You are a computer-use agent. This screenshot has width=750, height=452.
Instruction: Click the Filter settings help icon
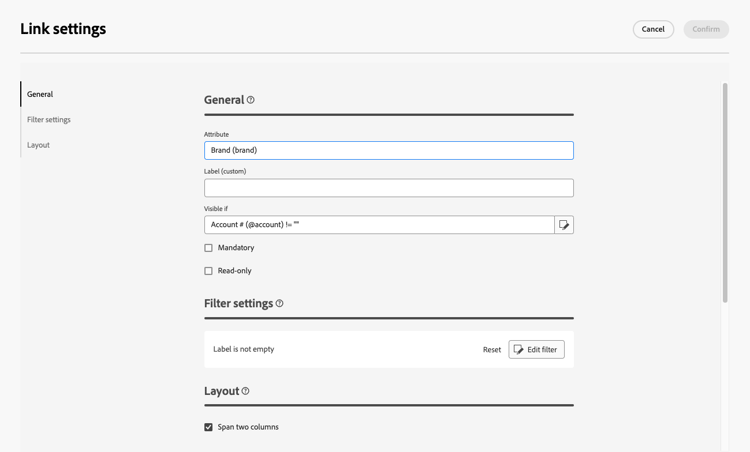pos(280,304)
